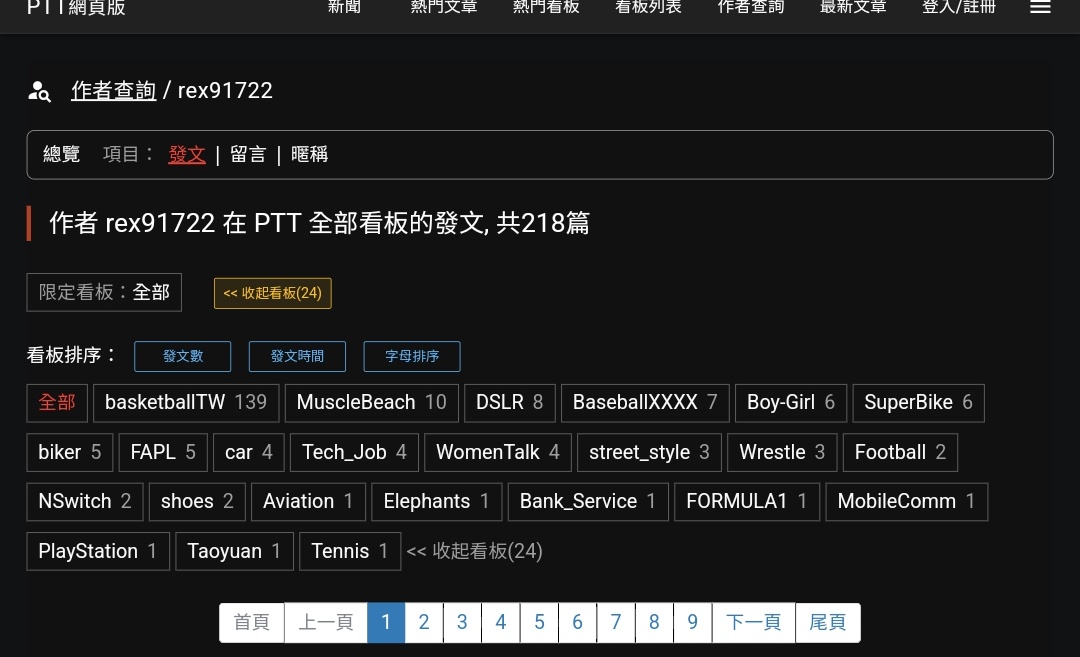The width and height of the screenshot is (1080, 657).
Task: Click the author search person icon
Action: tap(39, 92)
